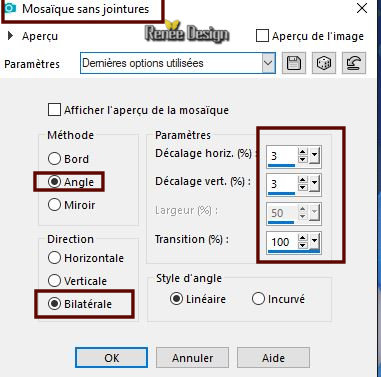Click the Annuler button
Screen dimensions: 381x377
(x=192, y=358)
